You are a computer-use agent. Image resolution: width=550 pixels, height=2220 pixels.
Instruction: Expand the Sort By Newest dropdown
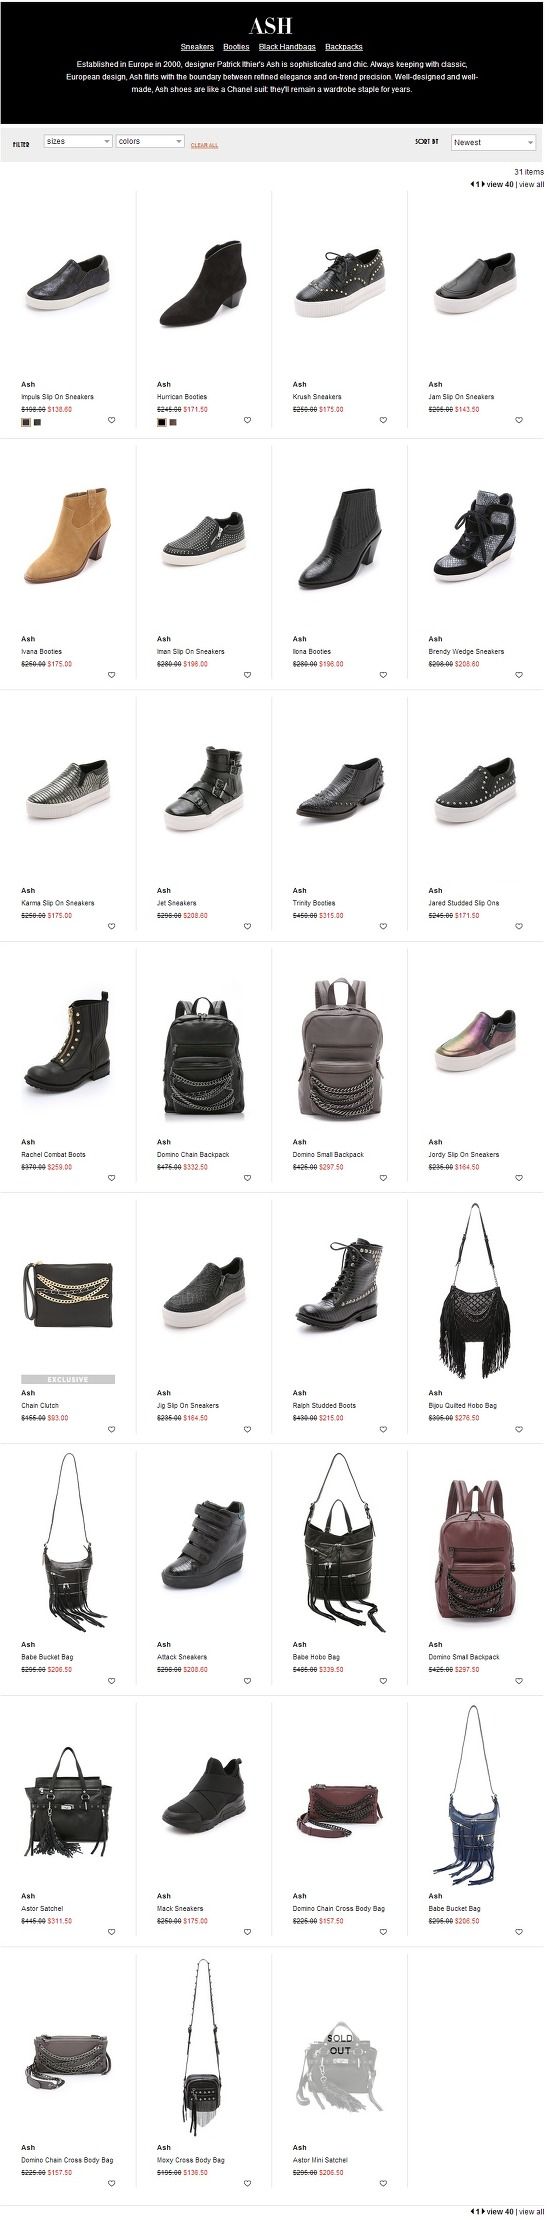pos(494,142)
